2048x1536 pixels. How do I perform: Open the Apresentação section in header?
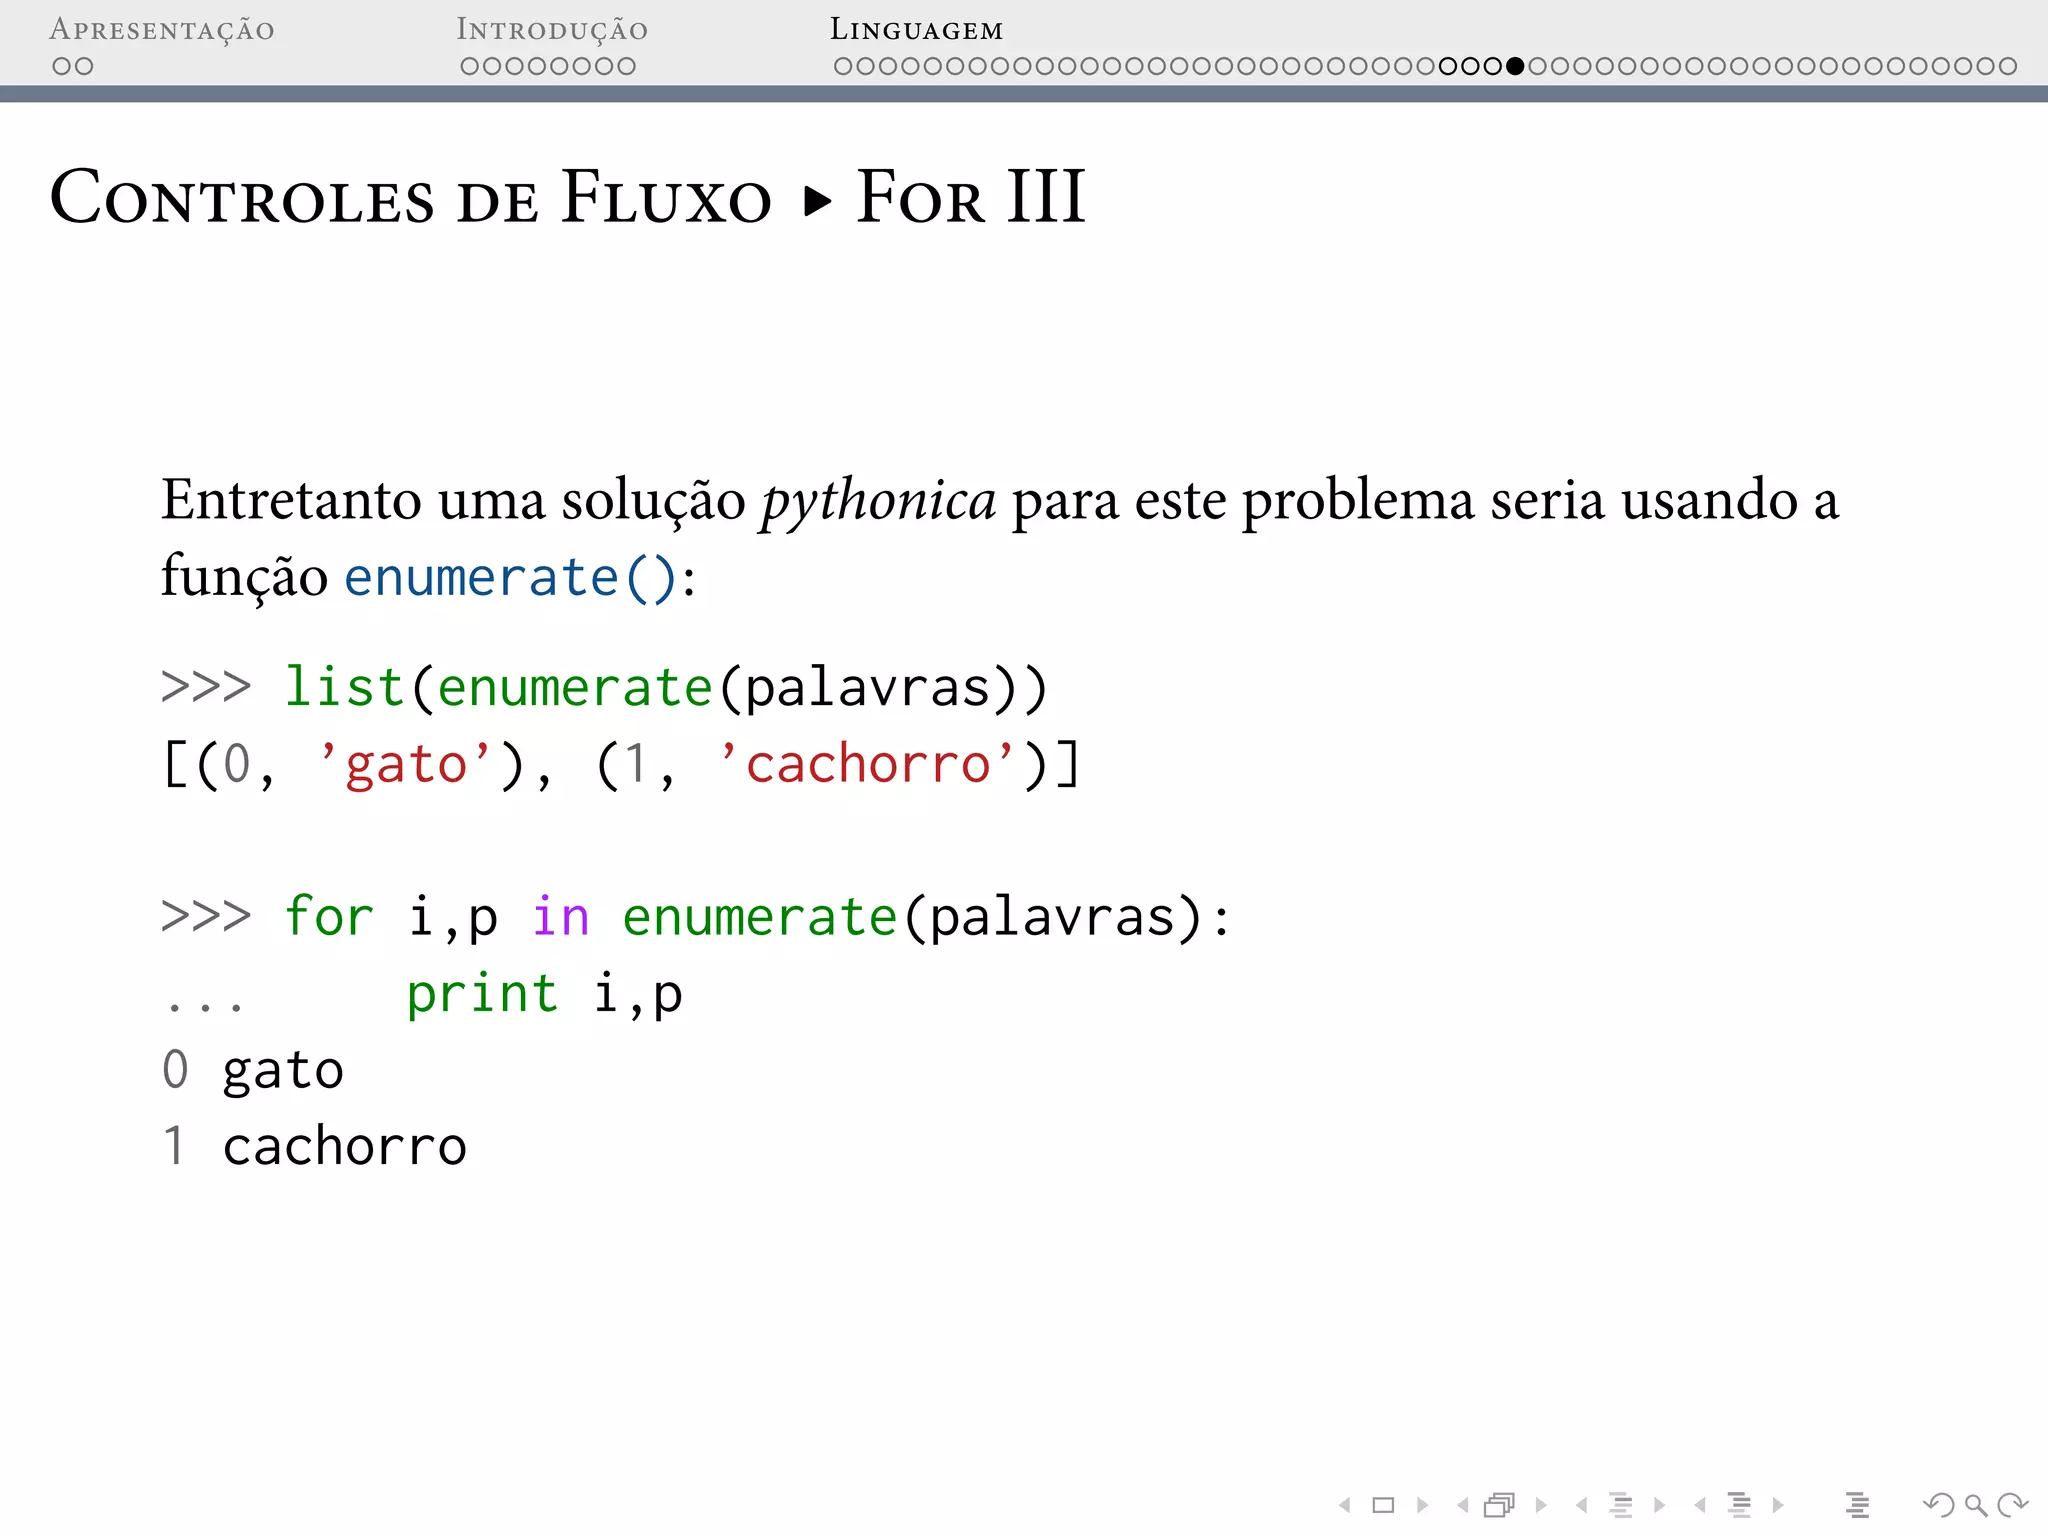pyautogui.click(x=162, y=30)
